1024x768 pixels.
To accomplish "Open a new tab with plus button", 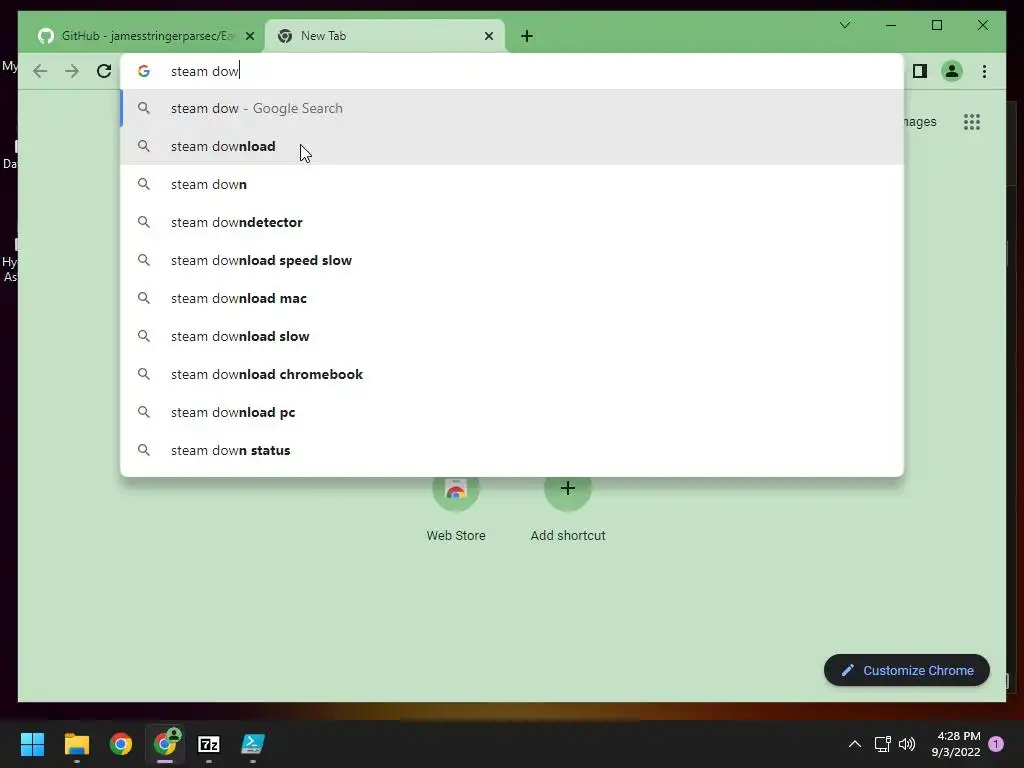I will point(527,36).
